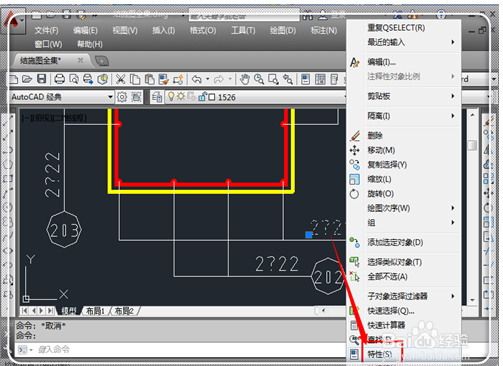Choose 快速选择(Q)... in context menu
This screenshot has width=503, height=366.
tap(391, 311)
